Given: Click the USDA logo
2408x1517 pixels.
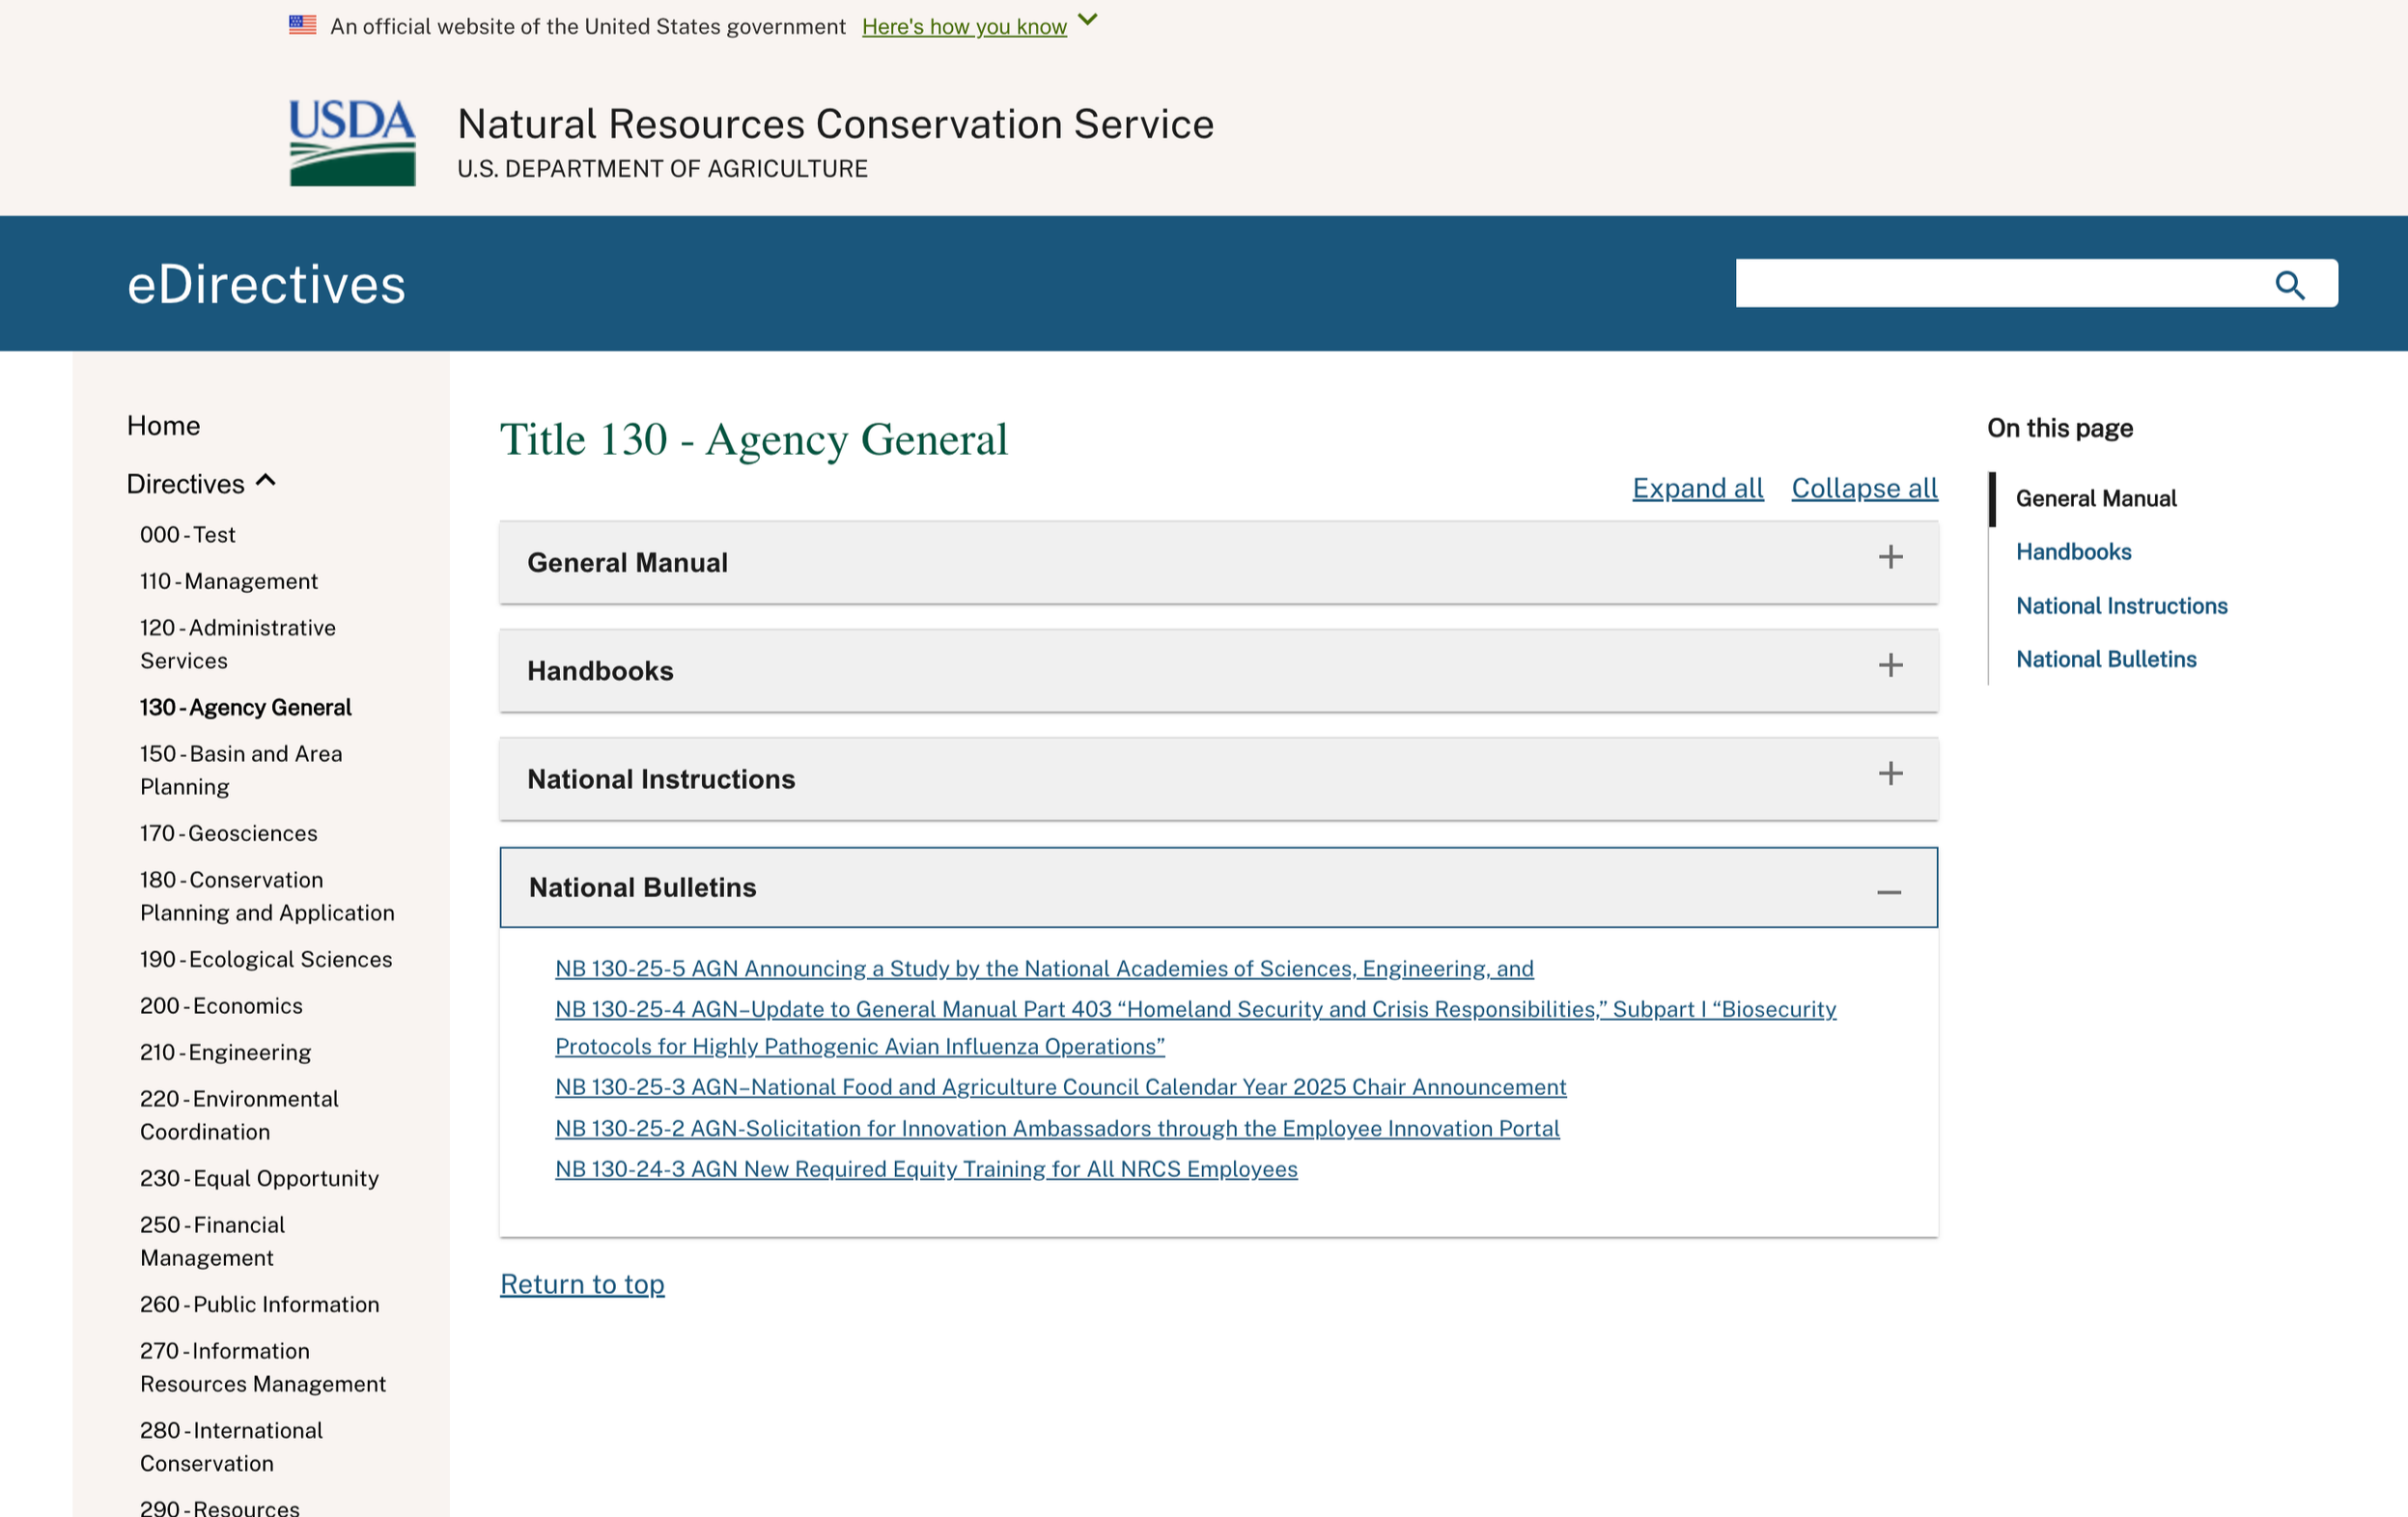Looking at the screenshot, I should click(x=352, y=142).
